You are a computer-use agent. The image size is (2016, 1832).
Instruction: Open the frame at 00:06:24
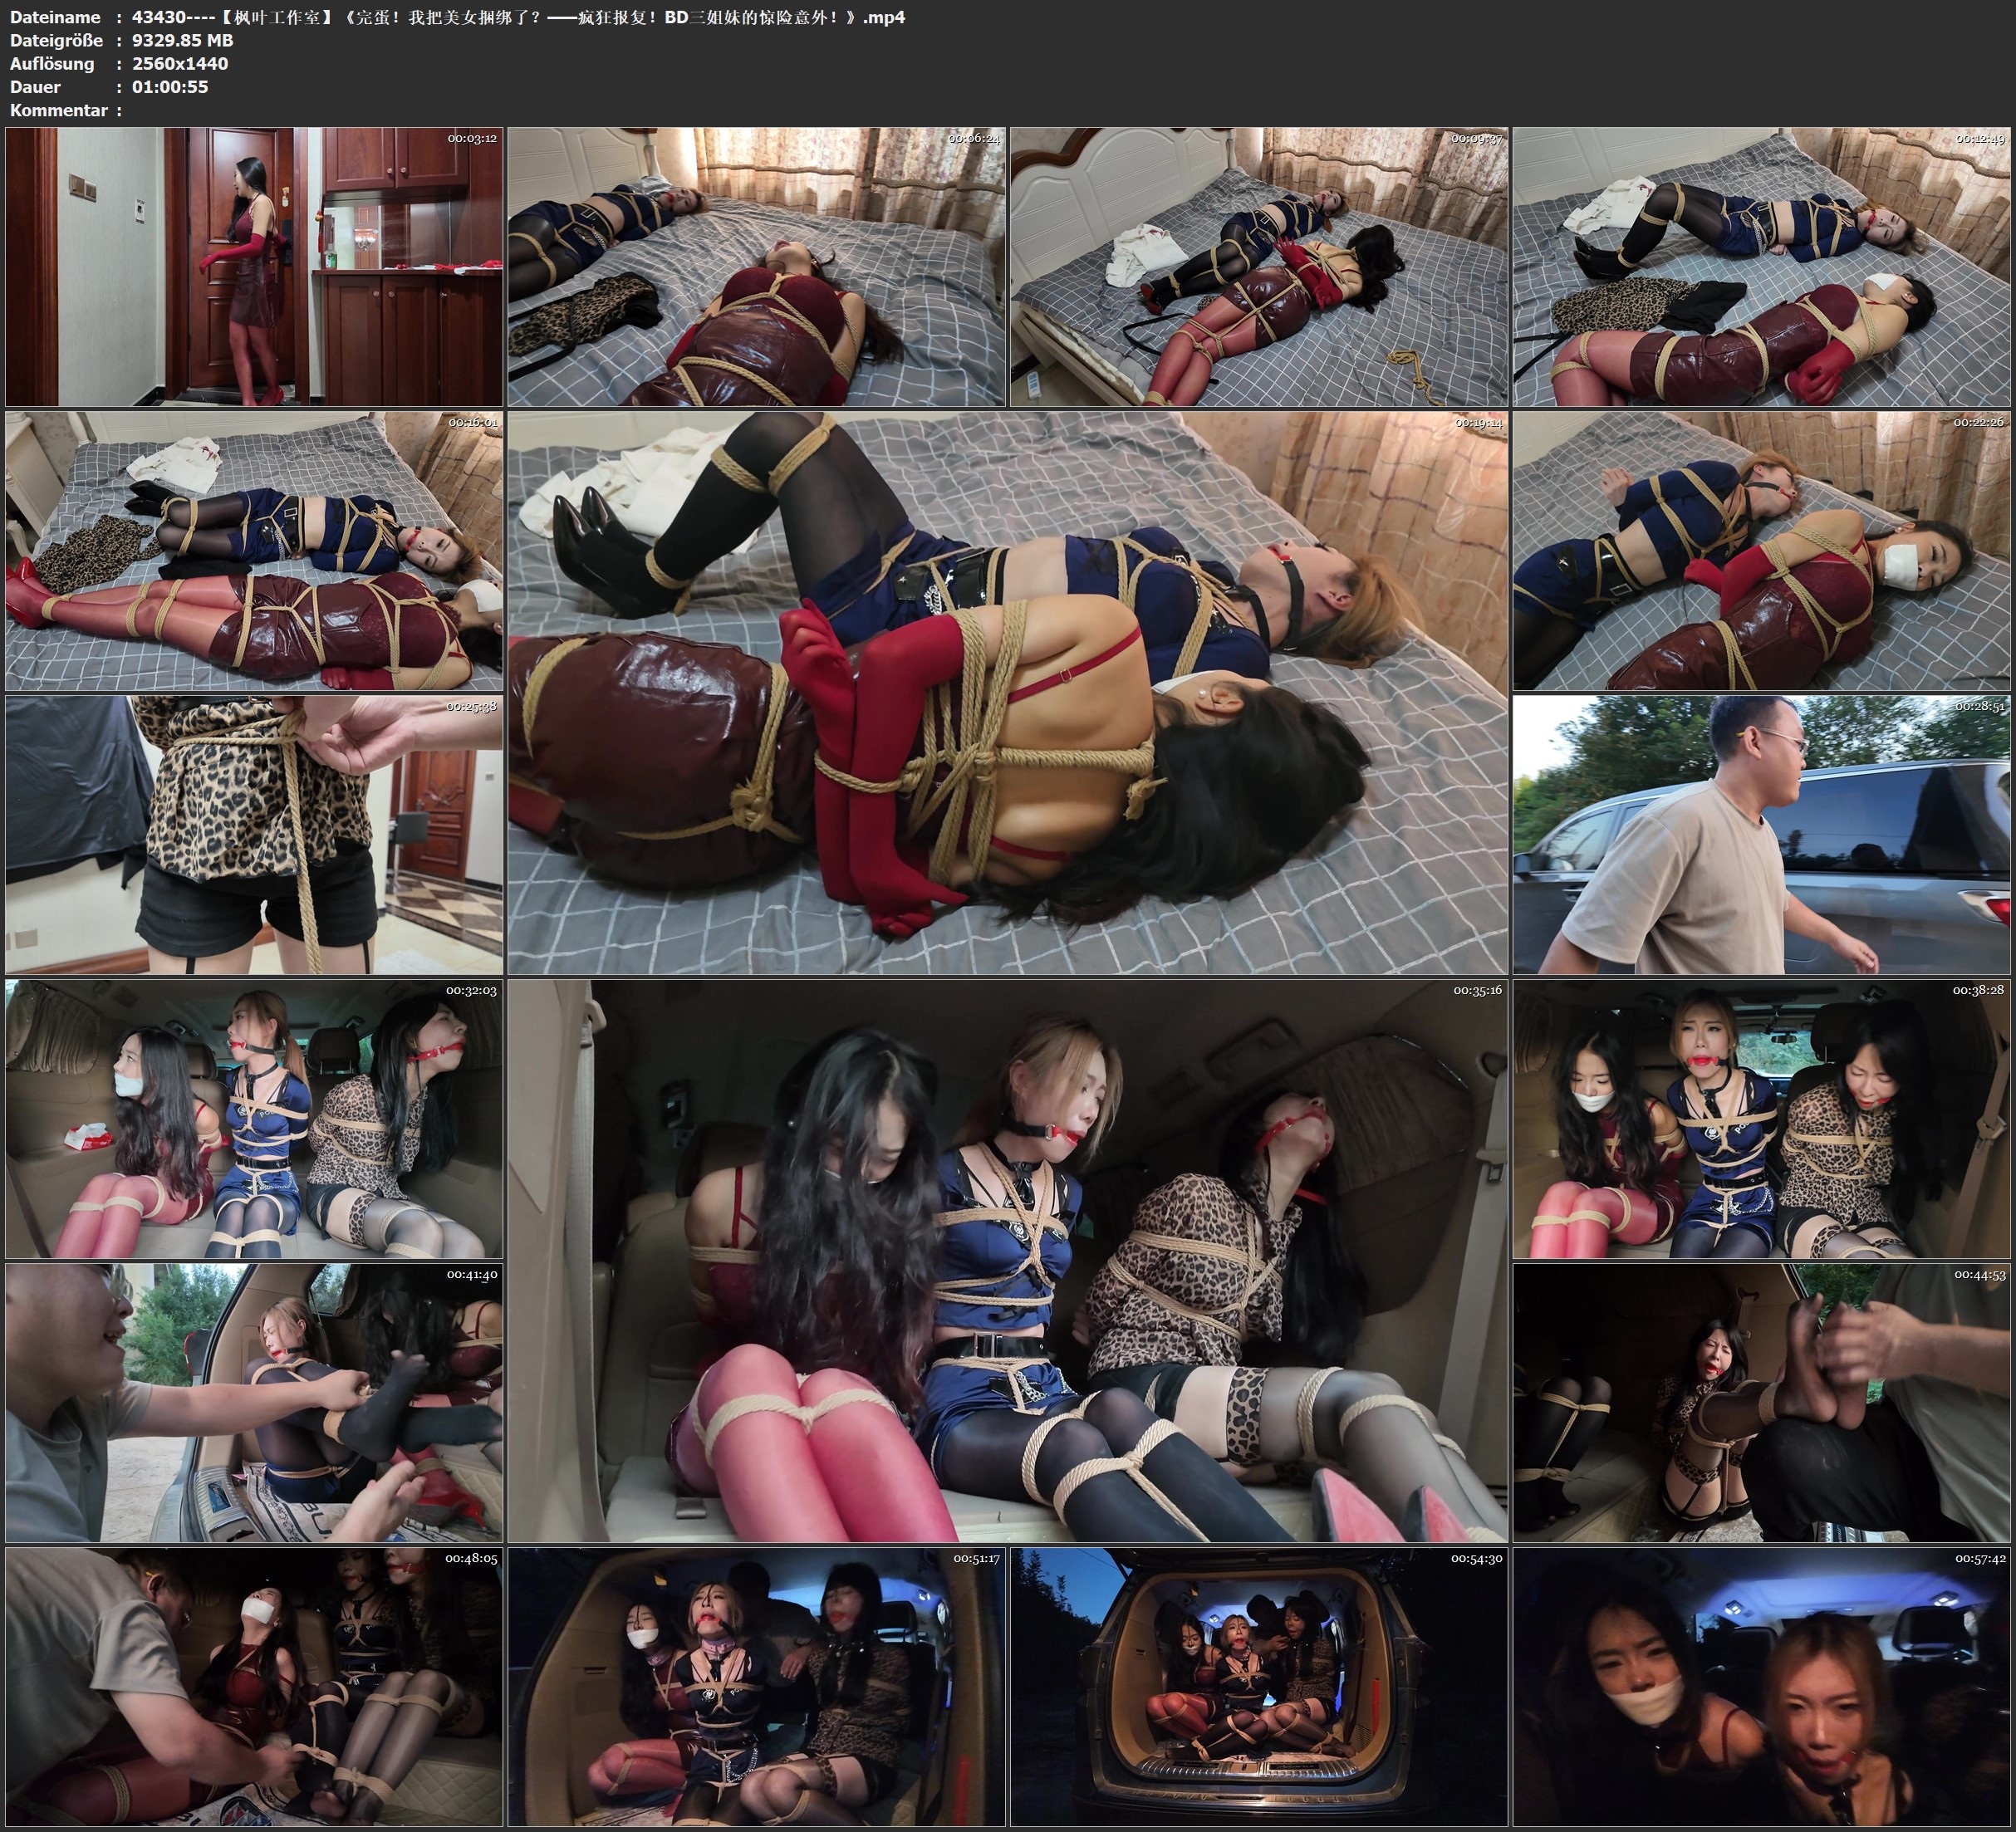click(x=756, y=266)
